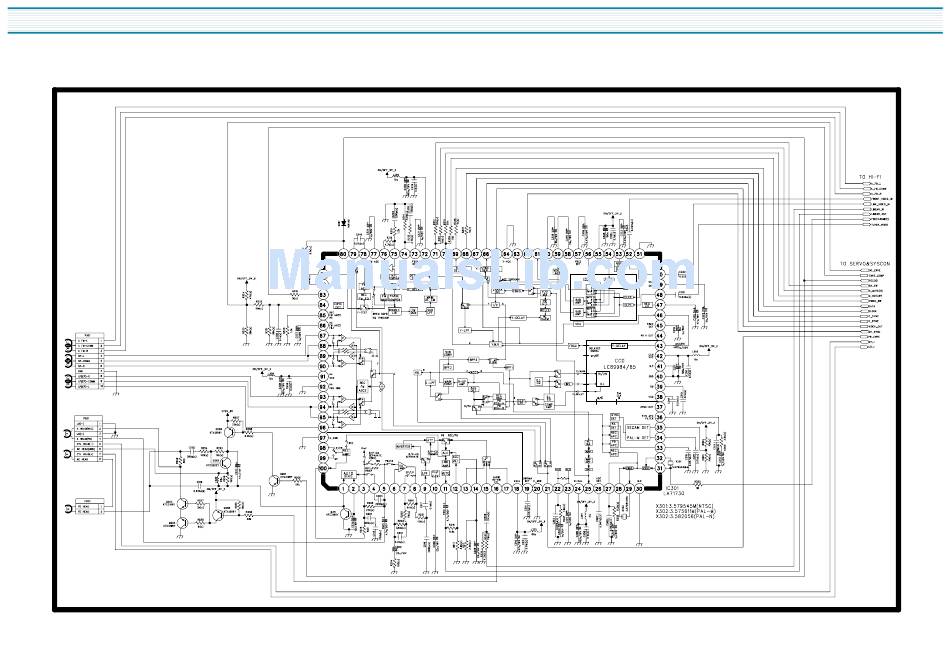Click pin 31 on the chip's right side
The width and height of the screenshot is (950, 648).
tap(659, 469)
